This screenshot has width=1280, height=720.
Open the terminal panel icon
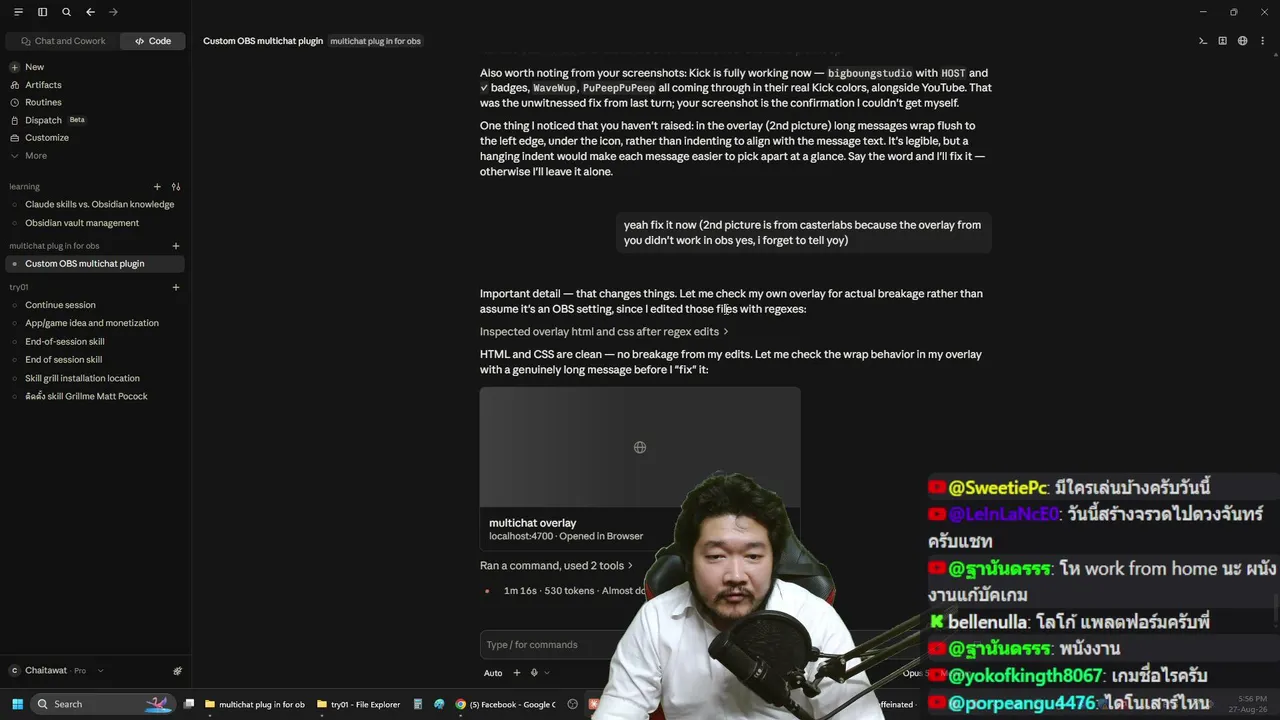point(1203,41)
